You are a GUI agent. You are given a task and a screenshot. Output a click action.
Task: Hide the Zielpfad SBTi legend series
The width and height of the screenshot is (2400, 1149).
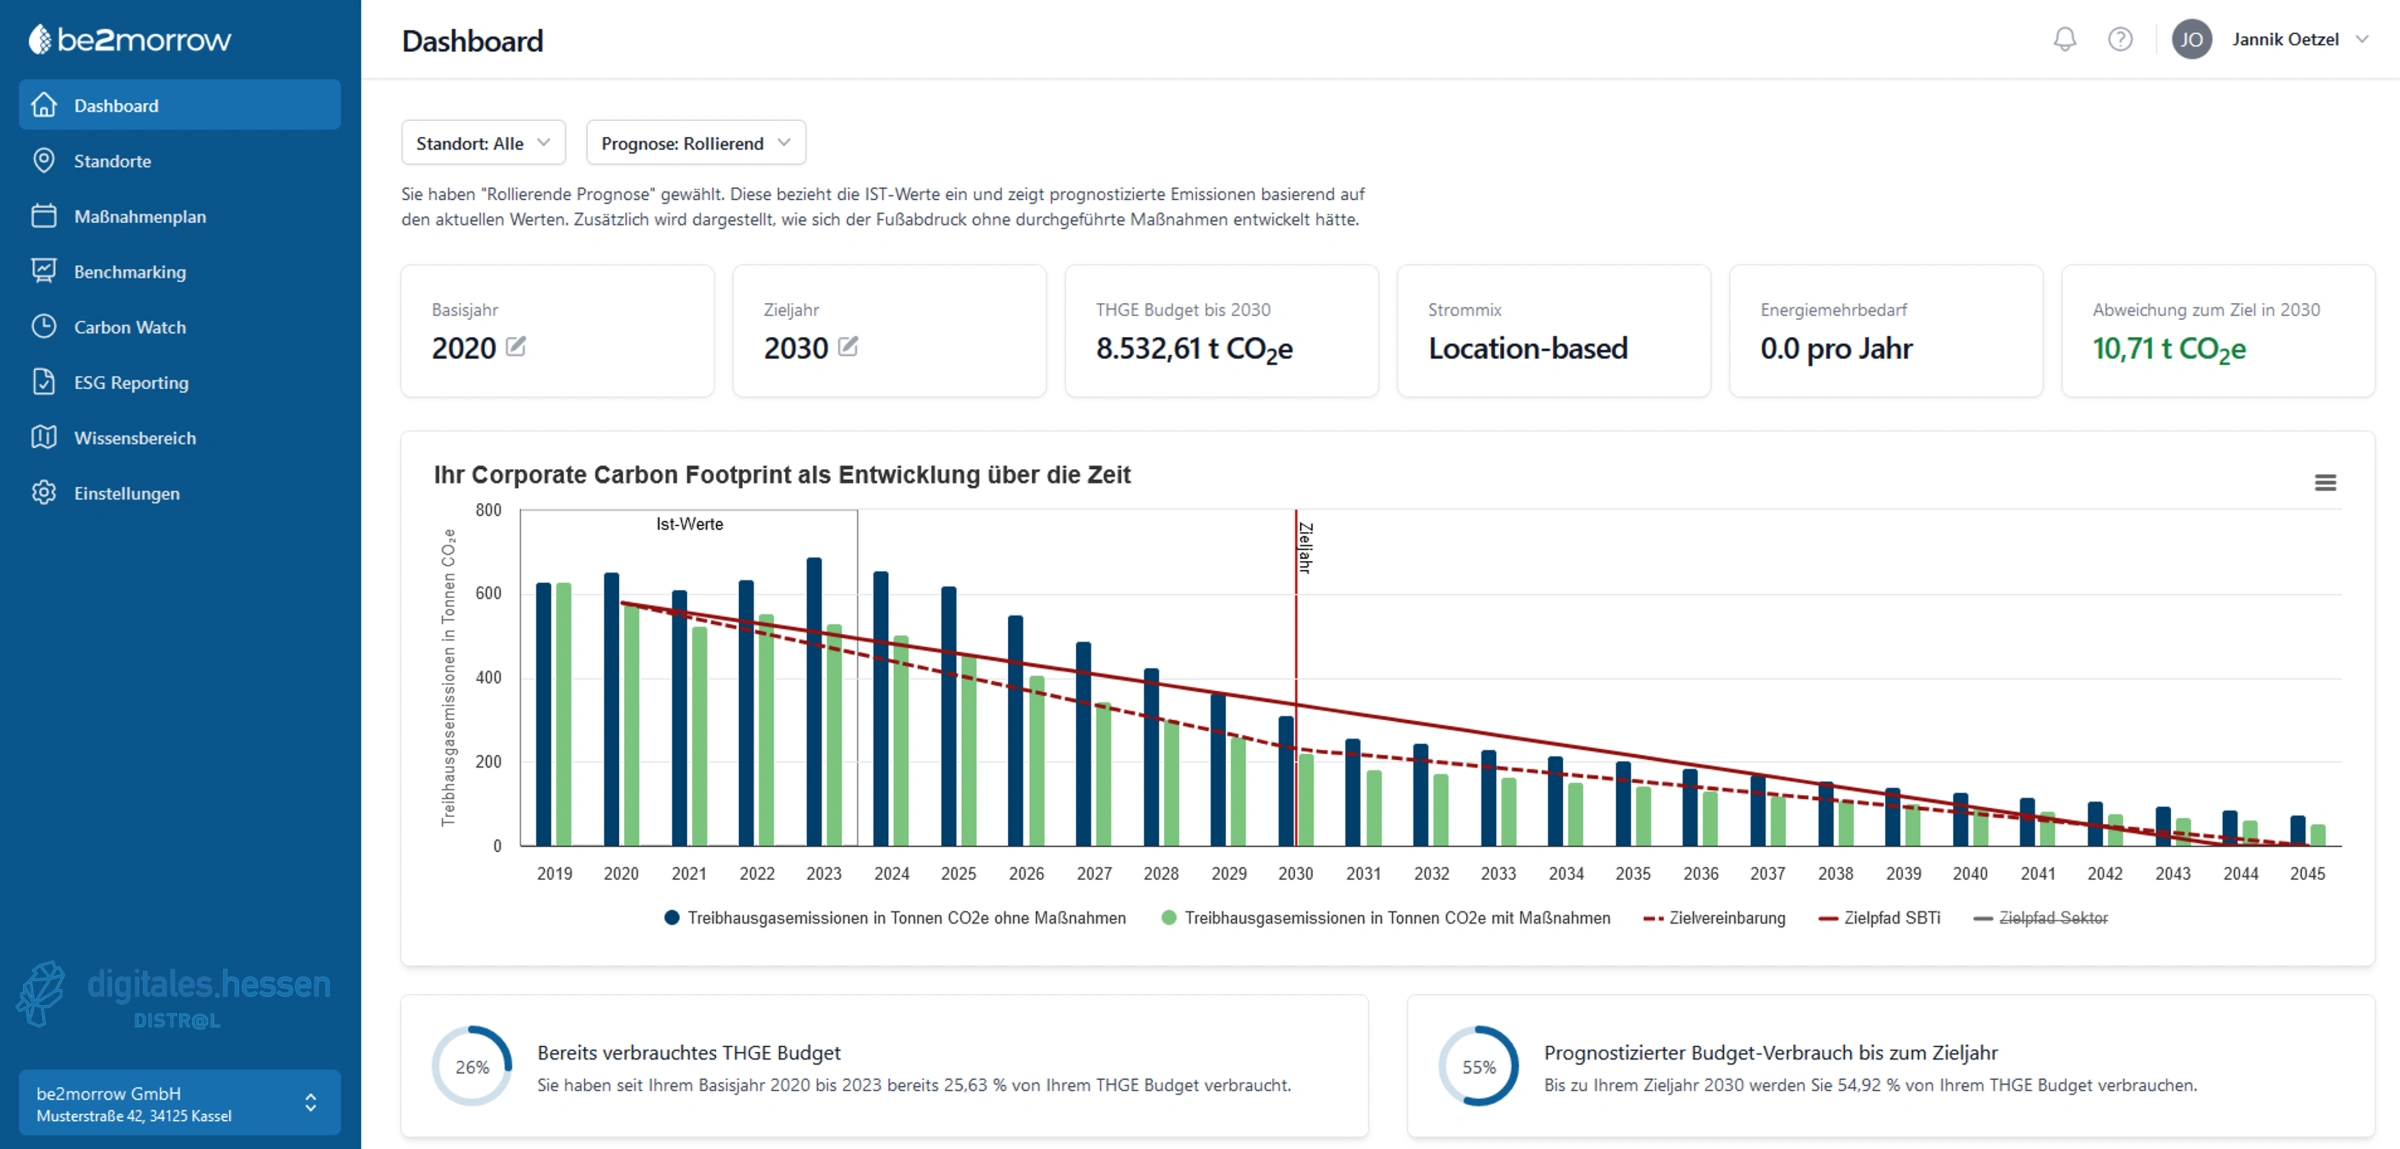[x=1891, y=918]
